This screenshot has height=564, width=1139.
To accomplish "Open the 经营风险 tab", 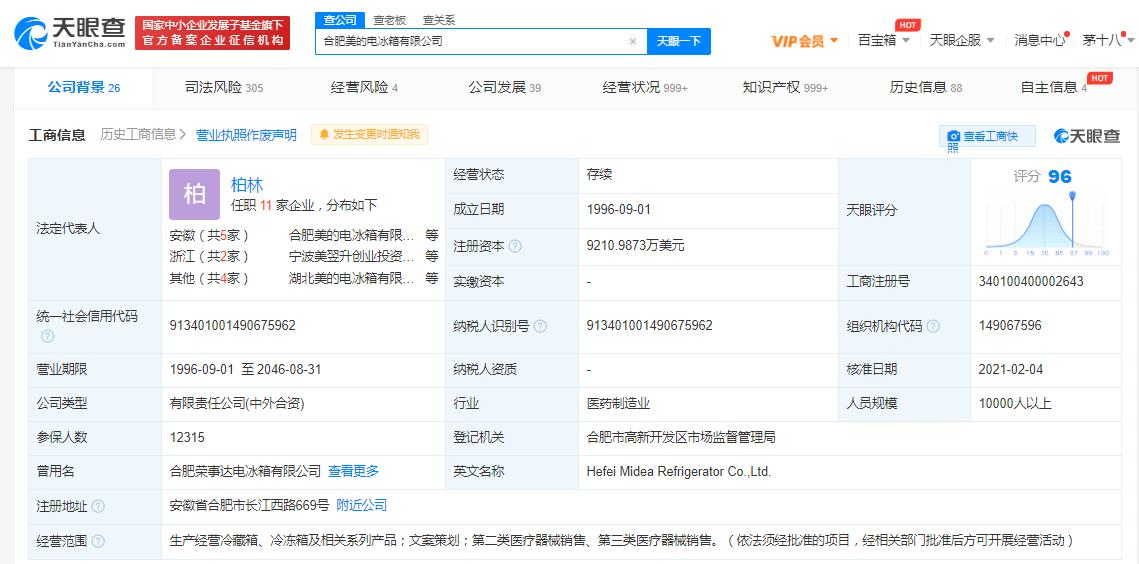I will point(364,88).
